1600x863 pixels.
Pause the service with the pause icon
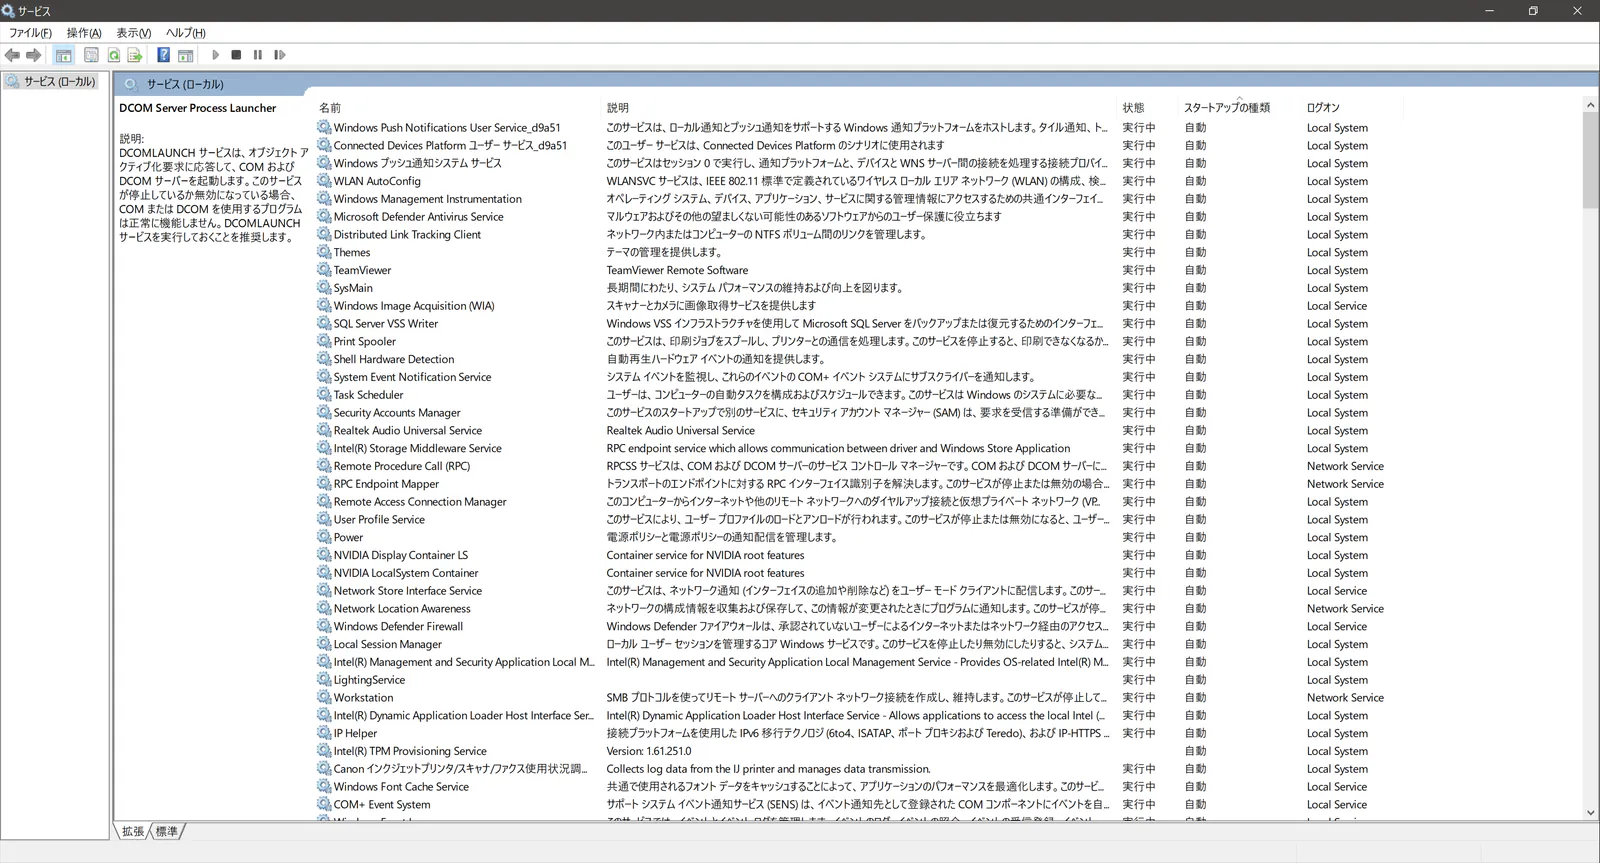pos(258,55)
